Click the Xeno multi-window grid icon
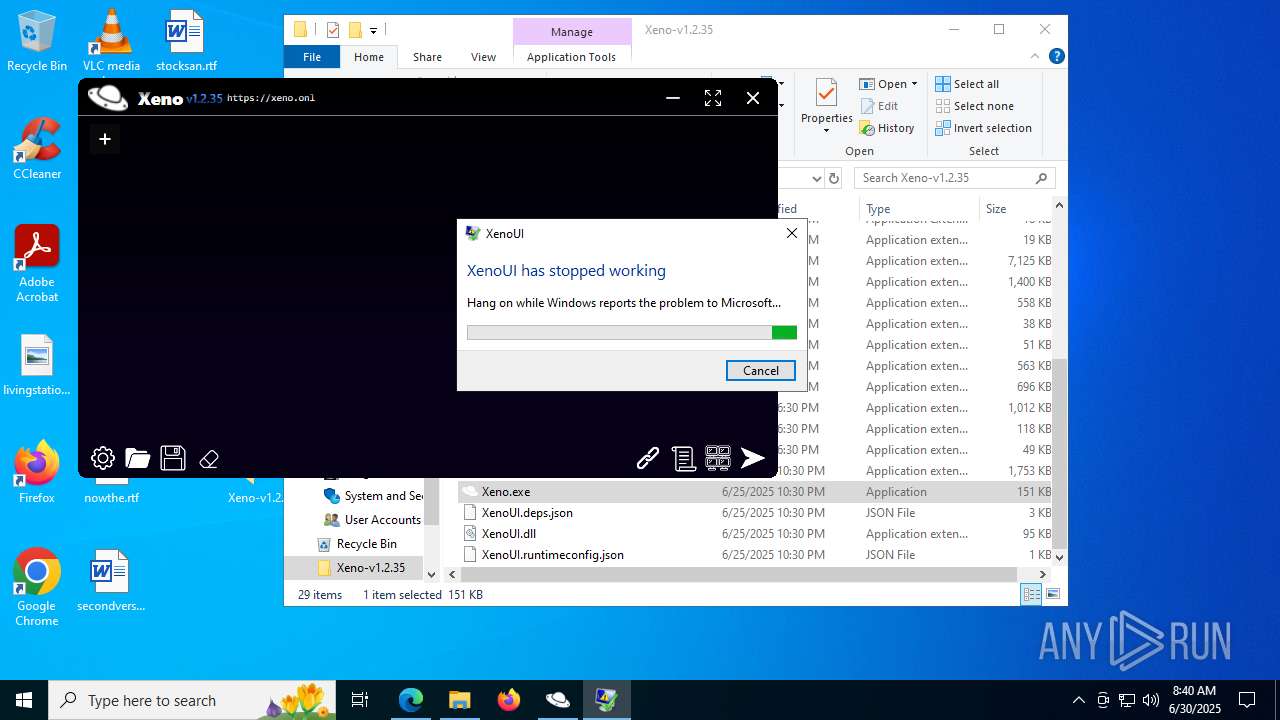This screenshot has width=1280, height=720. pos(718,458)
